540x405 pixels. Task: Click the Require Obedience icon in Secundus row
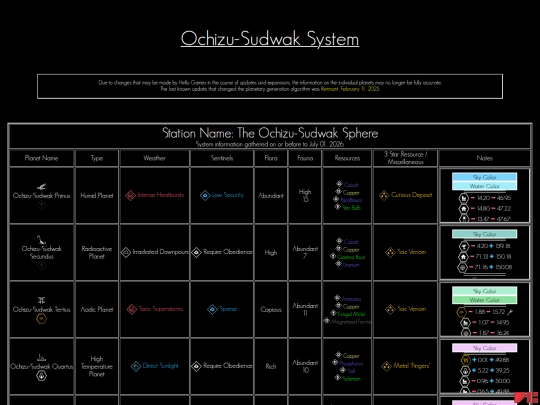click(x=196, y=252)
